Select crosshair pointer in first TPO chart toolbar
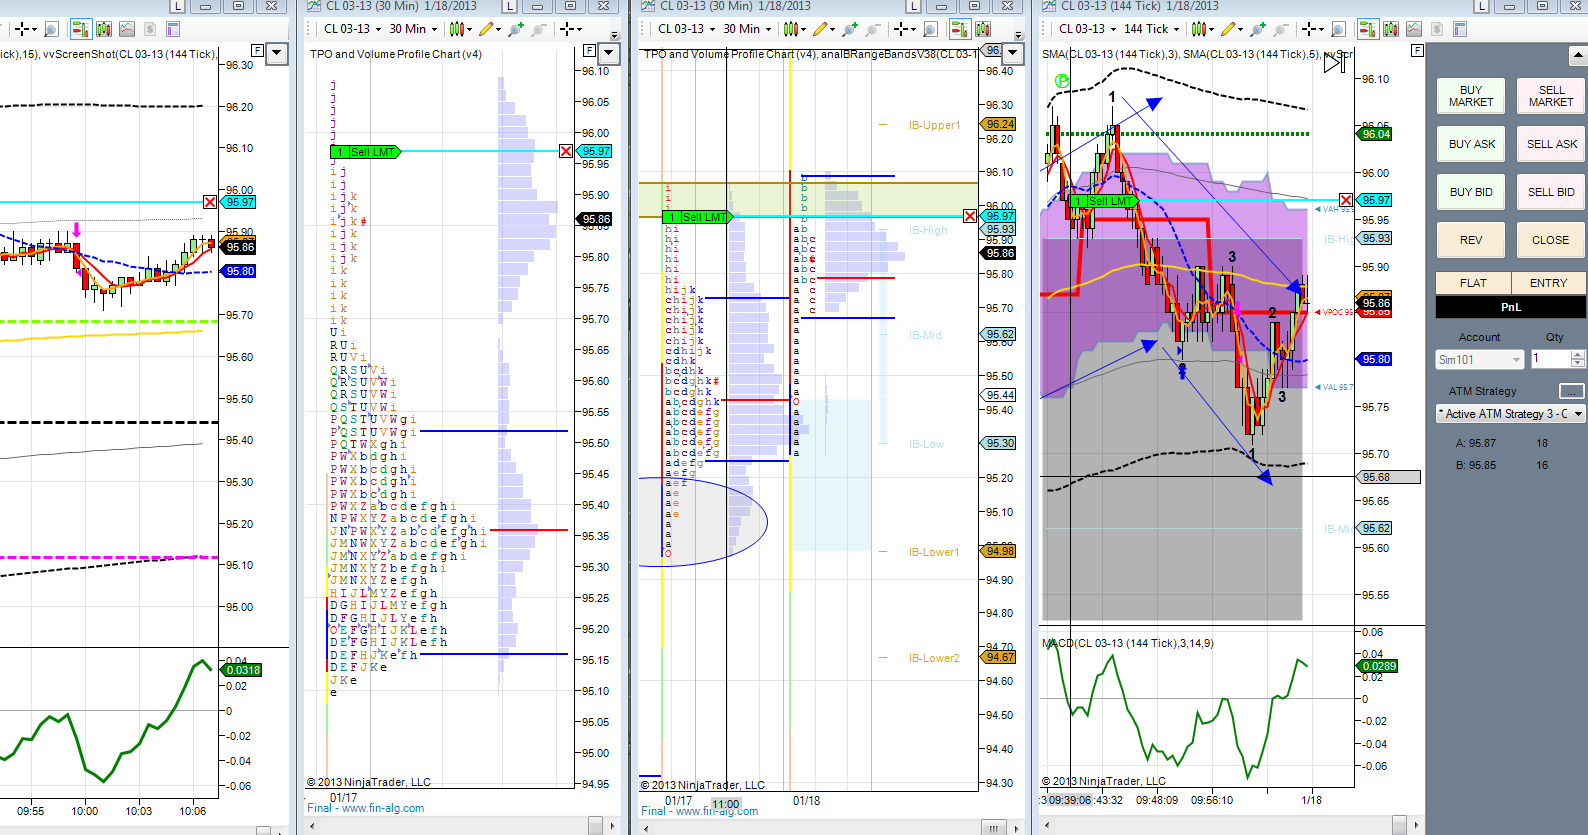The image size is (1588, 835). coord(567,29)
